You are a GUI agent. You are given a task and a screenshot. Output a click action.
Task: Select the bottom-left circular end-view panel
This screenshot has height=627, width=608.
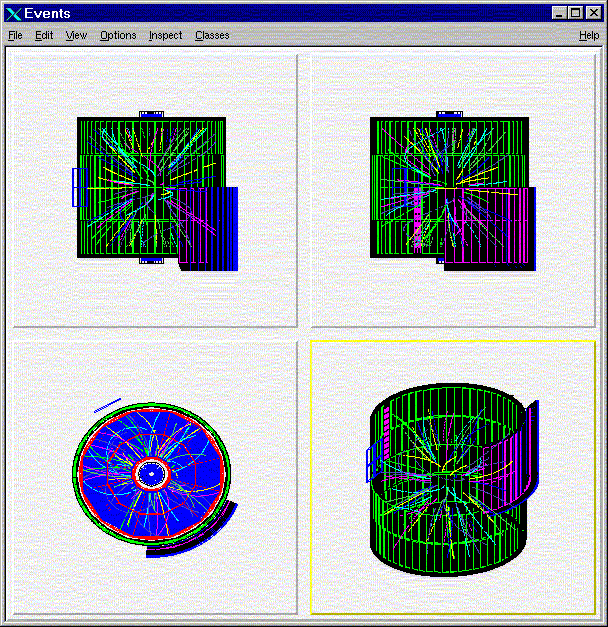coord(154,476)
